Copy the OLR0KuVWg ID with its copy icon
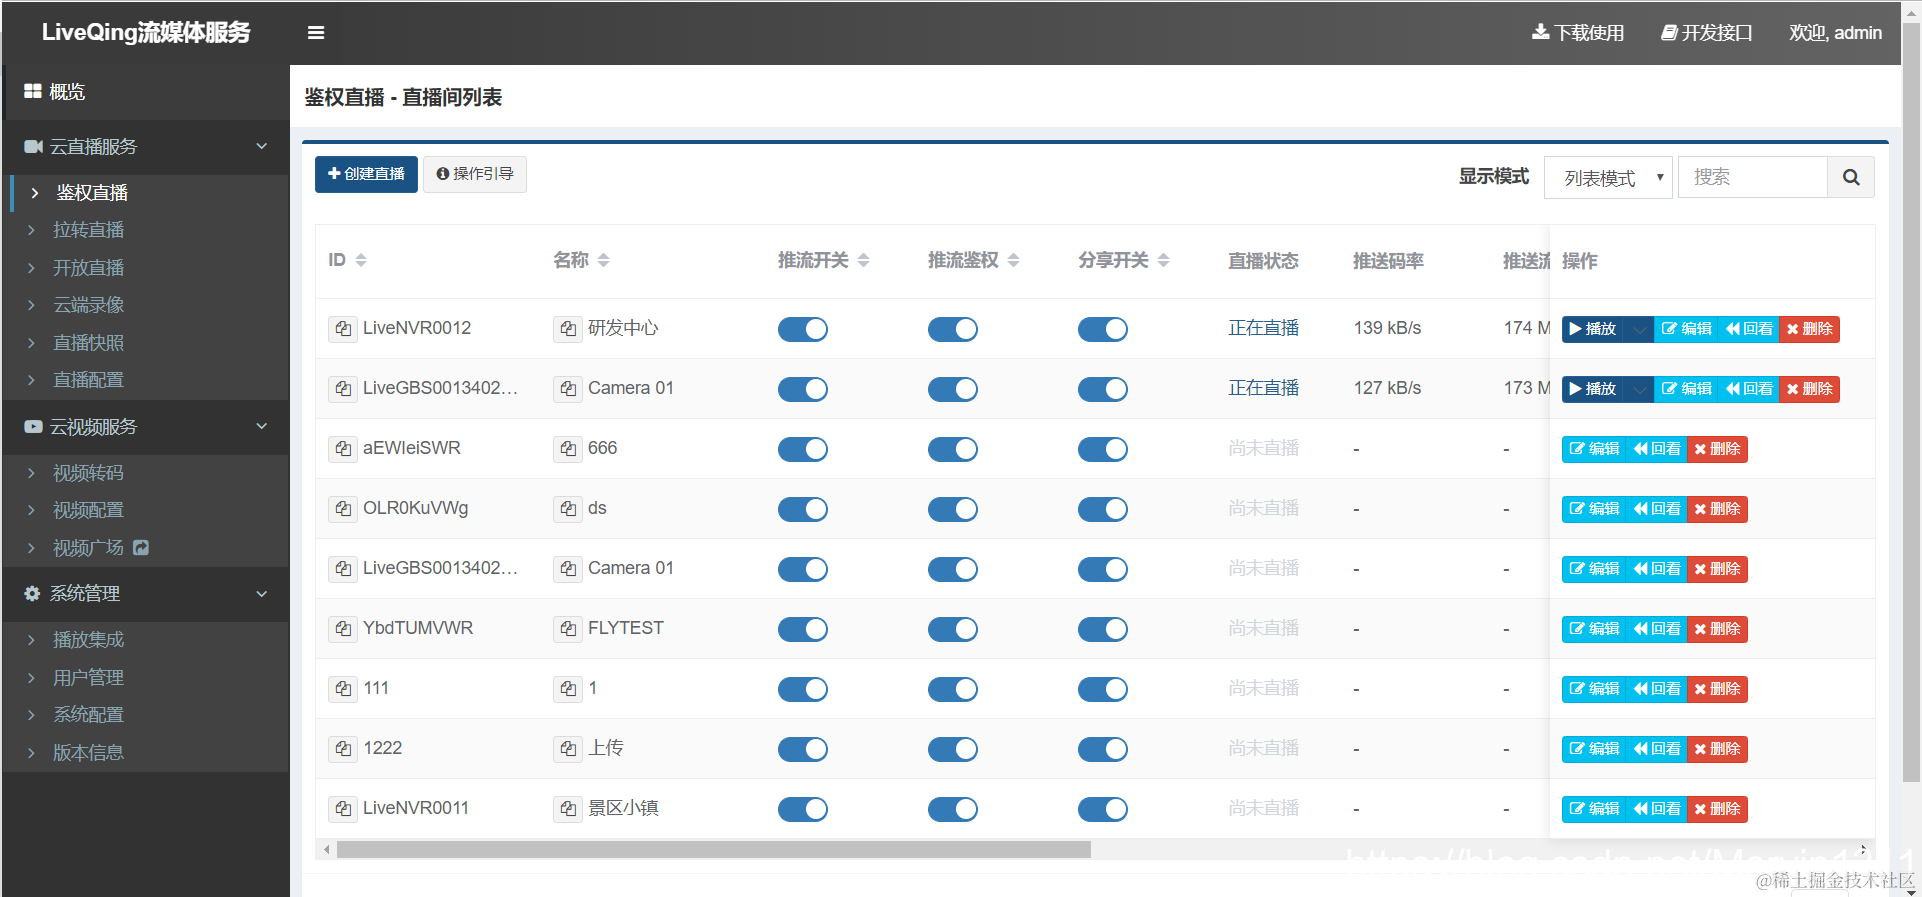The height and width of the screenshot is (897, 1922). (343, 509)
